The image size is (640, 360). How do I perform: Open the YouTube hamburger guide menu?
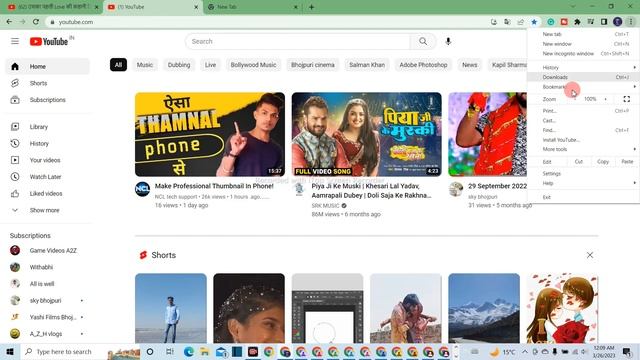pos(15,41)
